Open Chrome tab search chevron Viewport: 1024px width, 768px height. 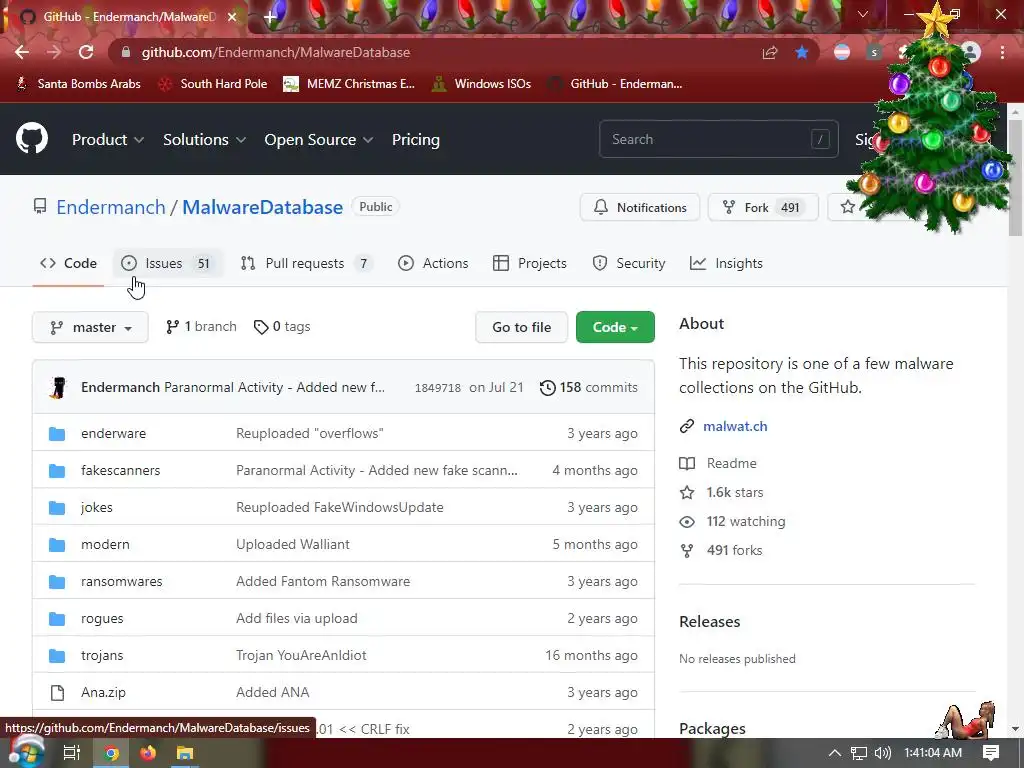click(863, 14)
